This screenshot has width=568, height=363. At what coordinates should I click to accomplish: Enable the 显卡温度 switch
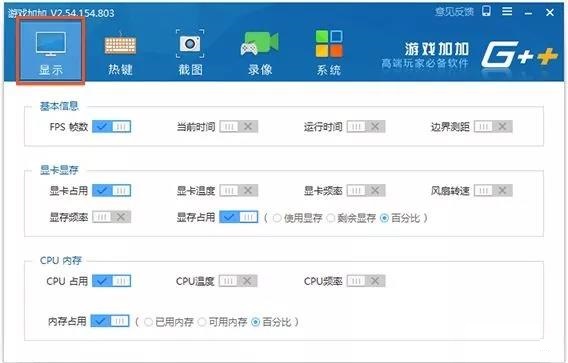point(239,191)
